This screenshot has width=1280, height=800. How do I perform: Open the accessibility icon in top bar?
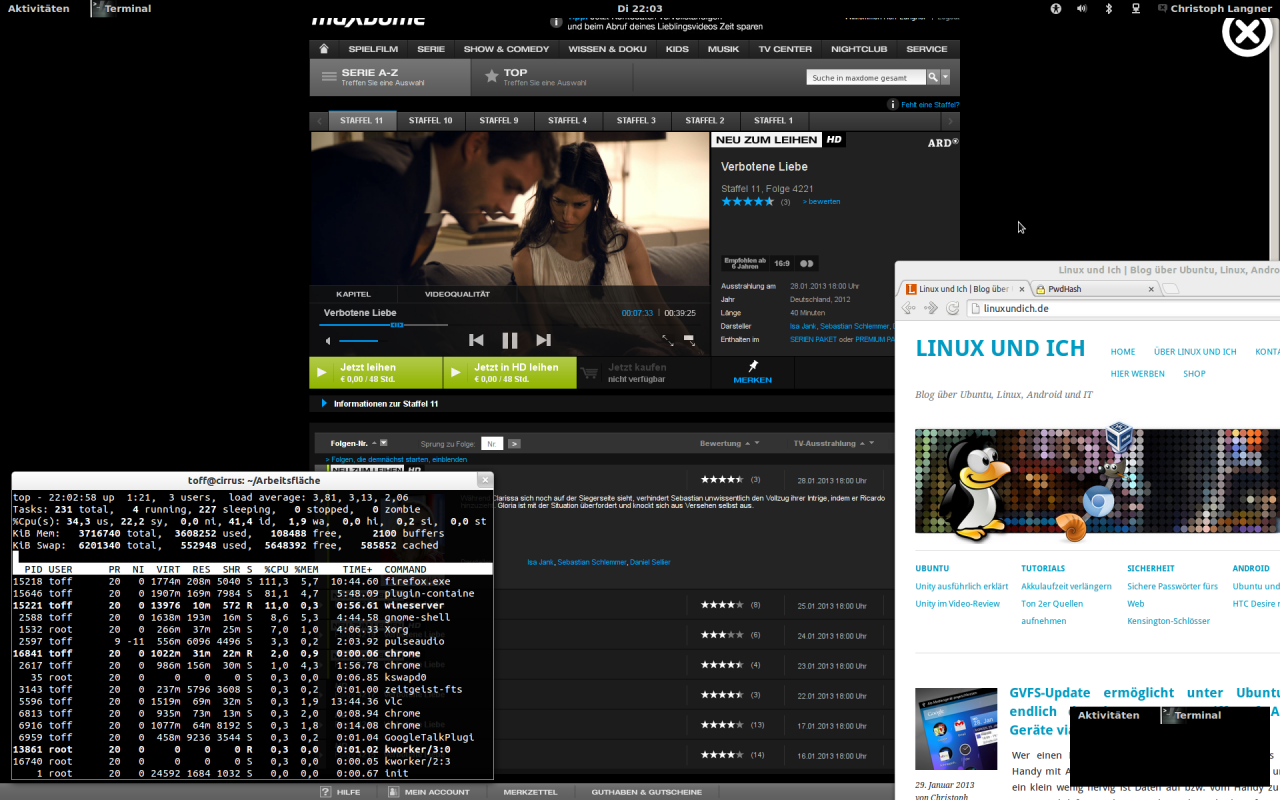pyautogui.click(x=1056, y=8)
